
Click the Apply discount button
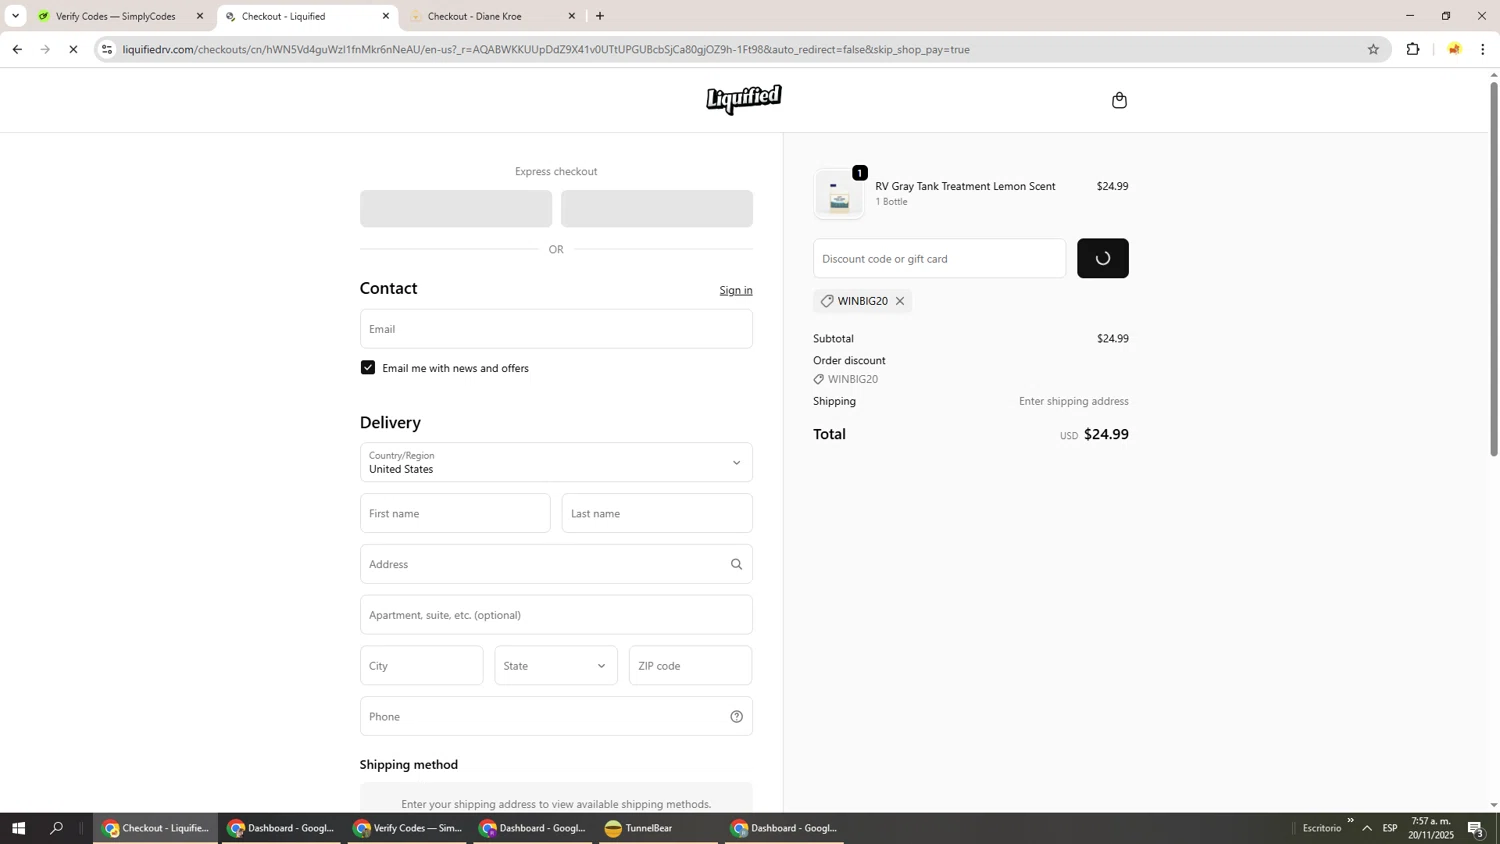tap(1103, 258)
